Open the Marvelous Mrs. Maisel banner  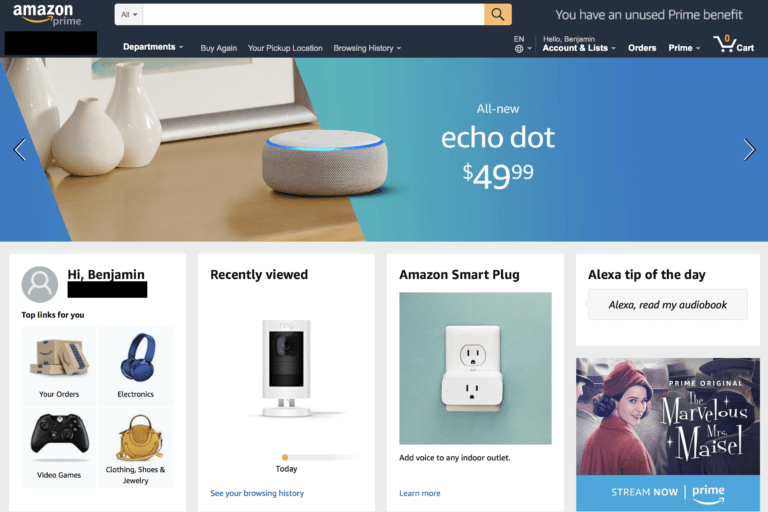[668, 435]
